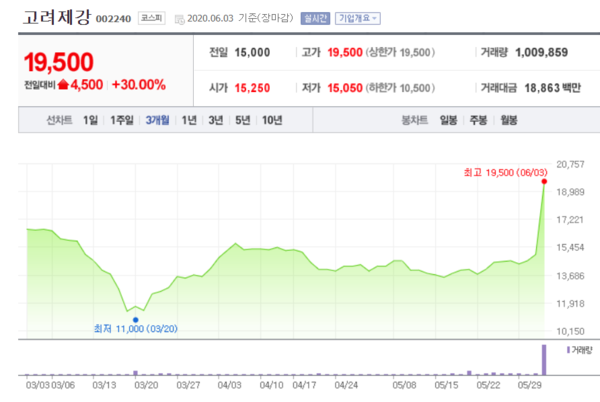Viewport: 600px width, 402px height.
Task: Select the 1주일 line chart tab
Action: tap(122, 120)
